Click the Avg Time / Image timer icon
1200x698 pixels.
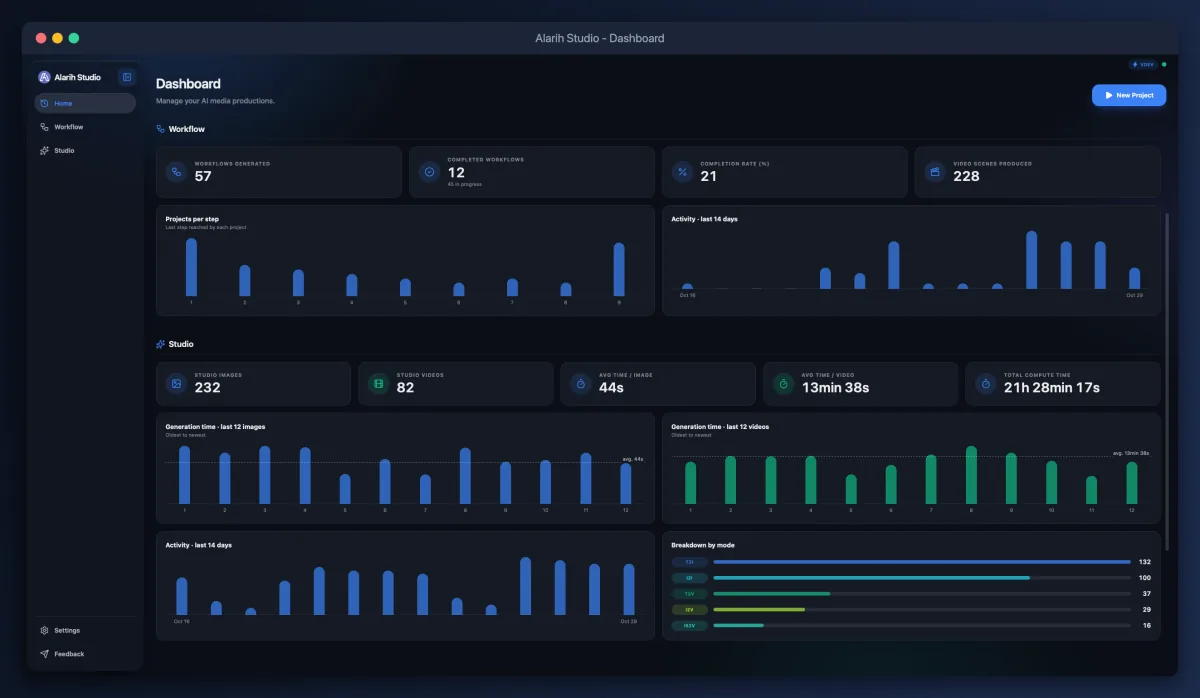[x=580, y=383]
